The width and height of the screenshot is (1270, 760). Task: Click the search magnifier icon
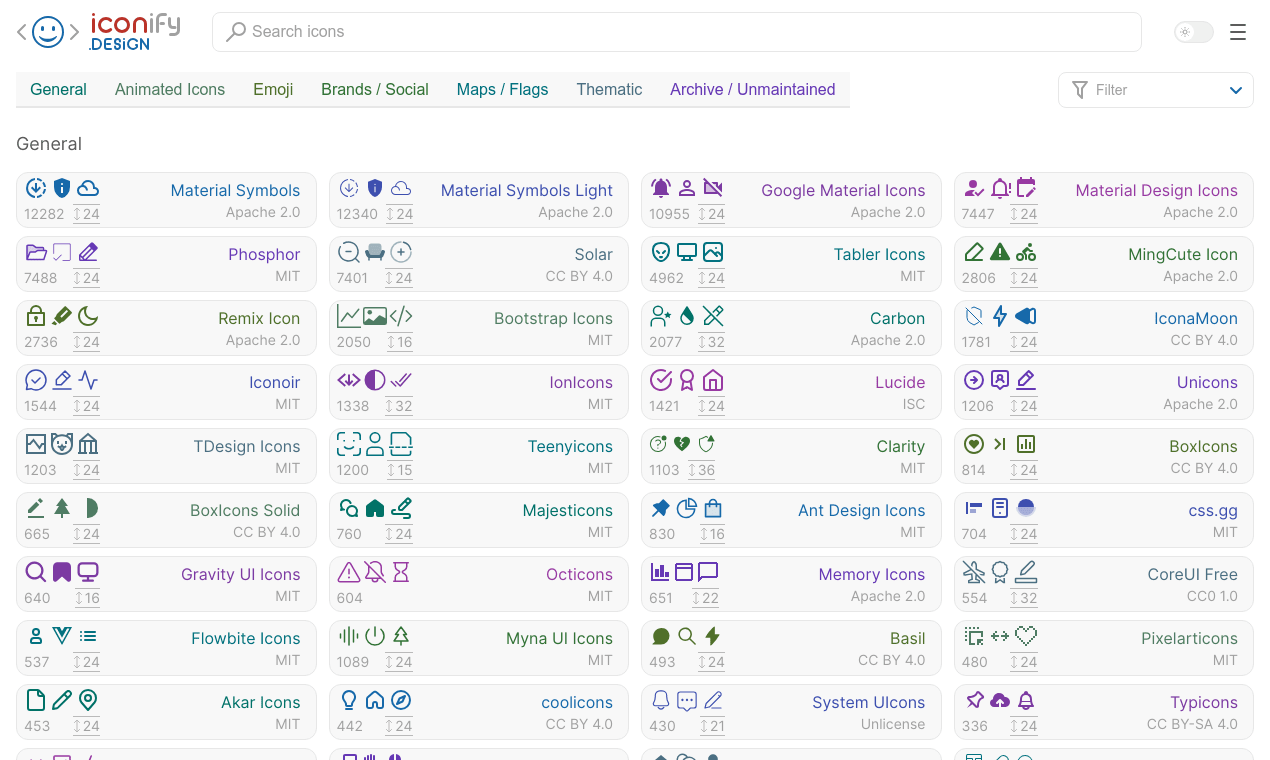(236, 32)
